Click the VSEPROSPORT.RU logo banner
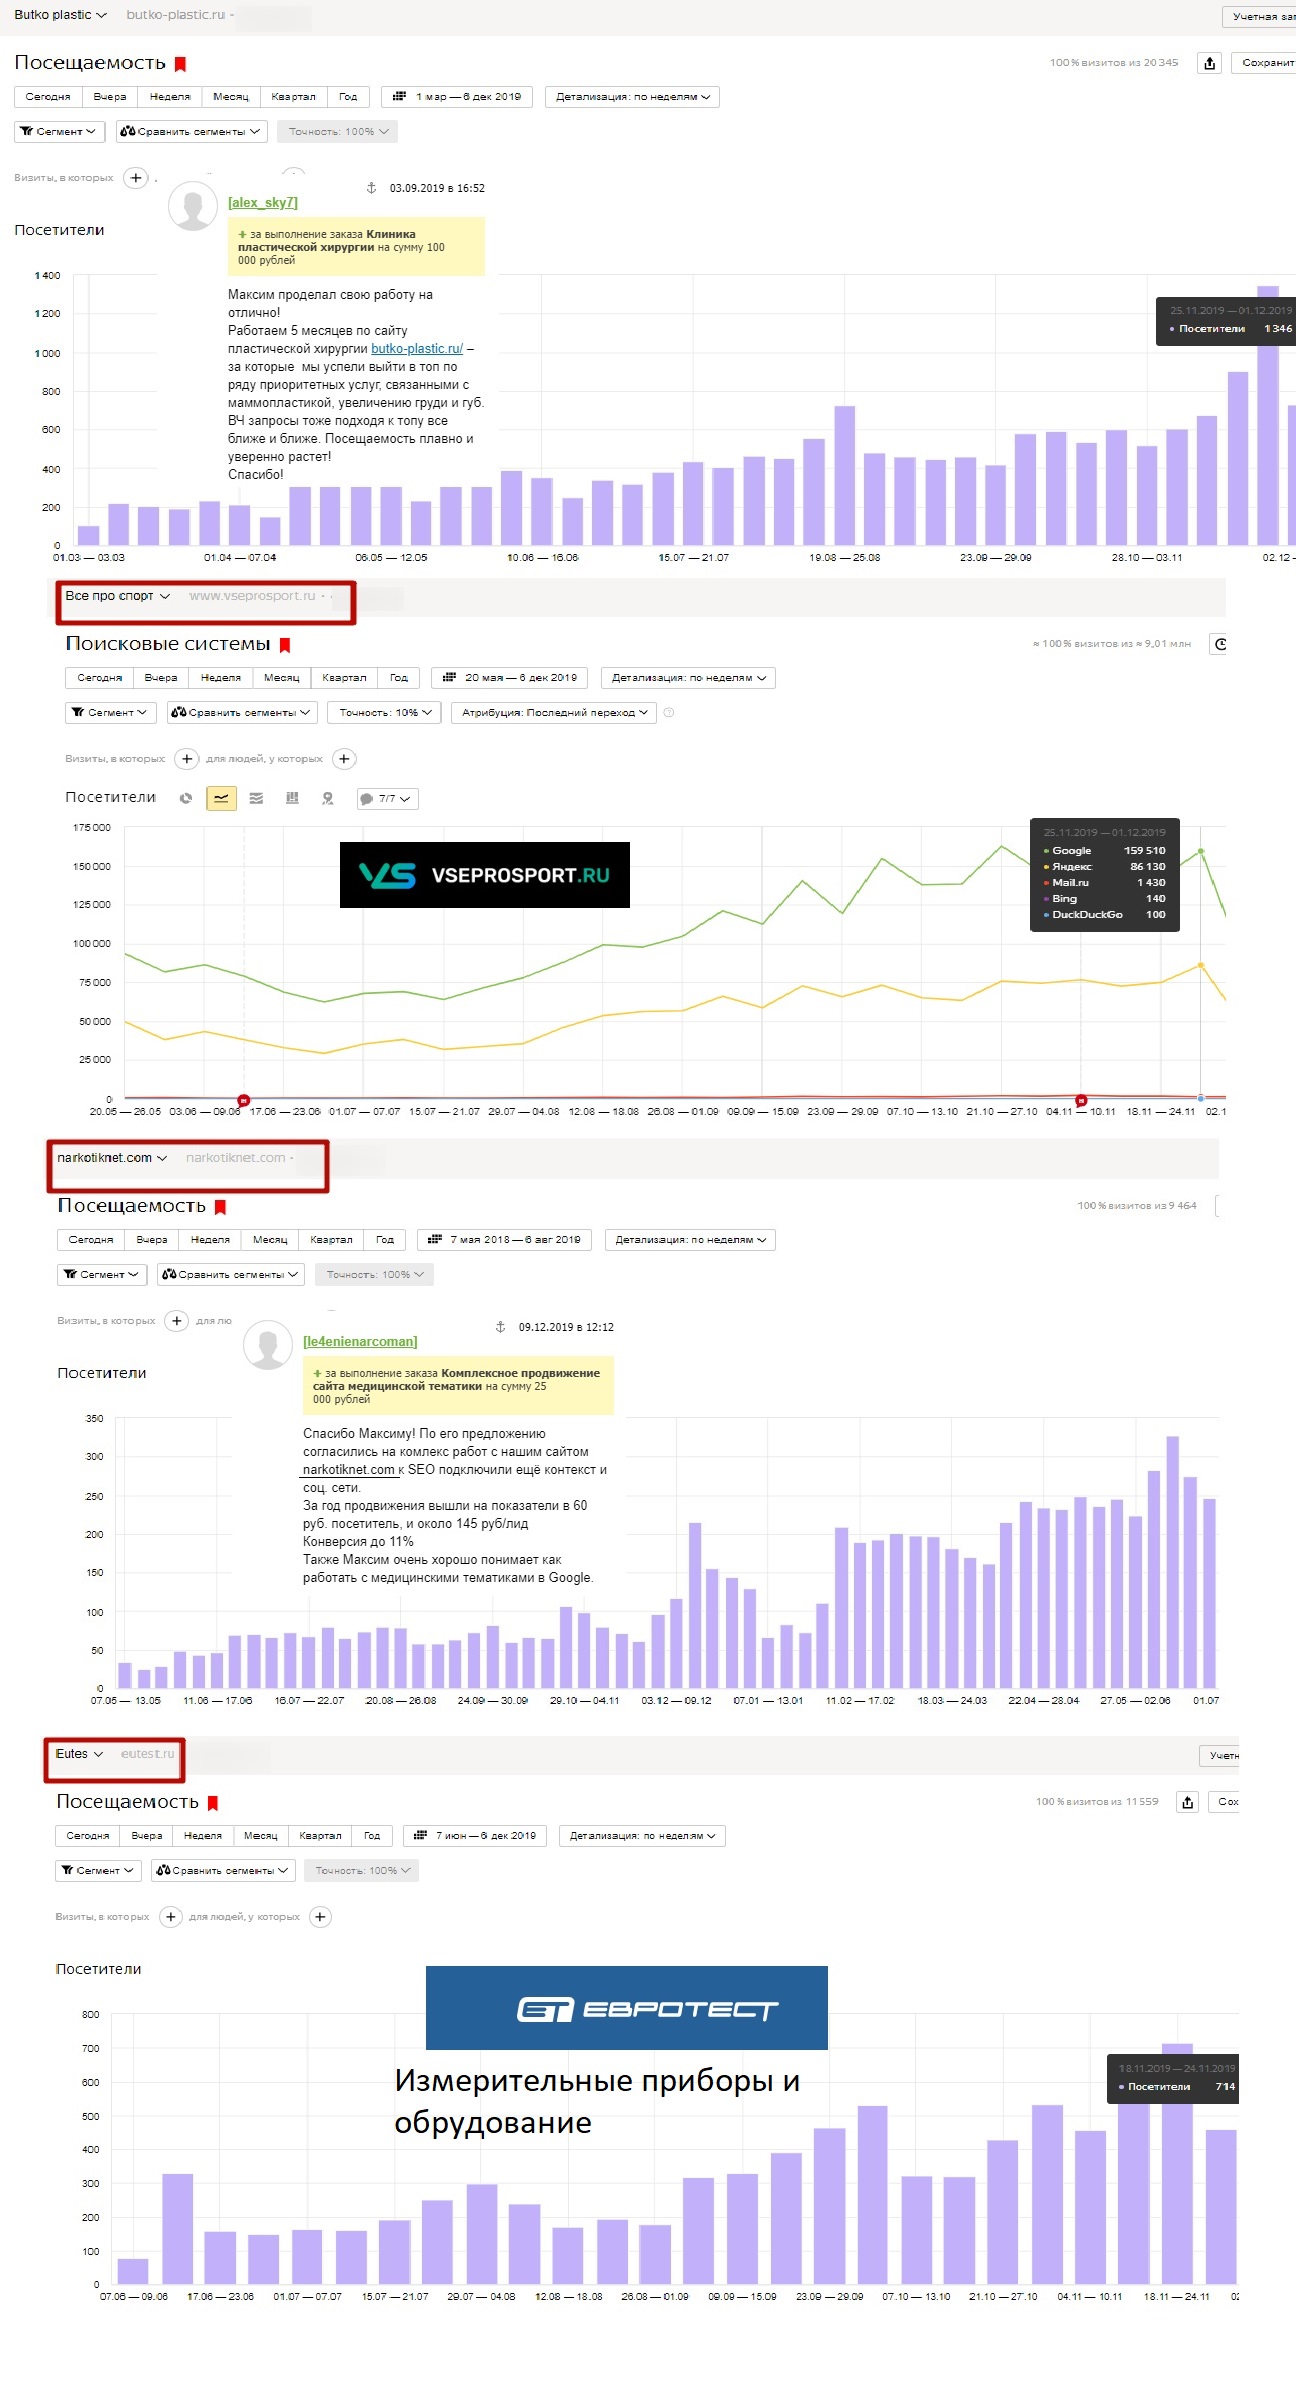 (x=485, y=875)
